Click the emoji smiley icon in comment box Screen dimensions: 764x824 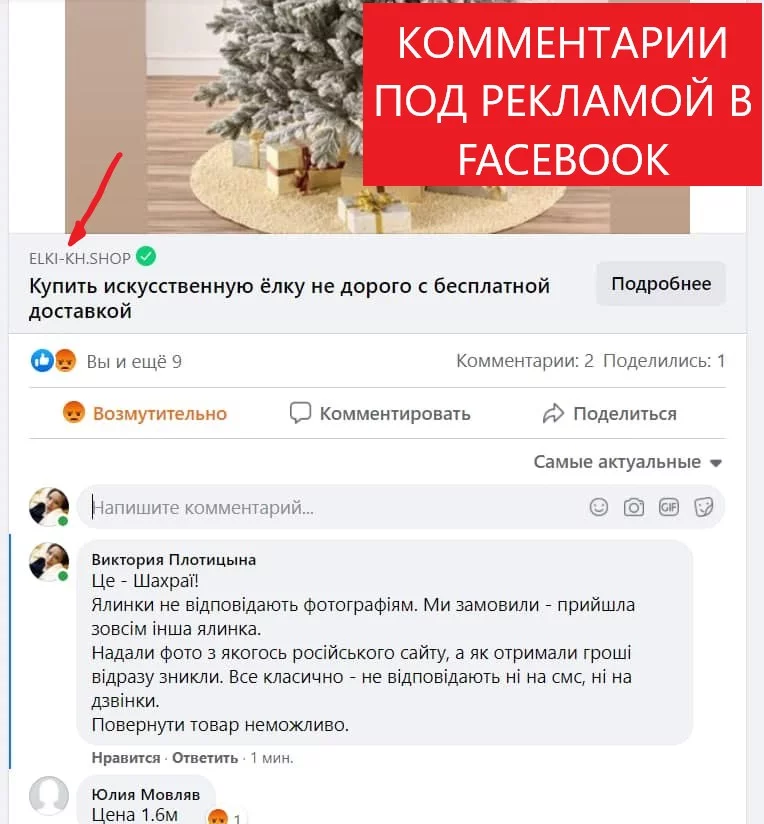coord(598,507)
